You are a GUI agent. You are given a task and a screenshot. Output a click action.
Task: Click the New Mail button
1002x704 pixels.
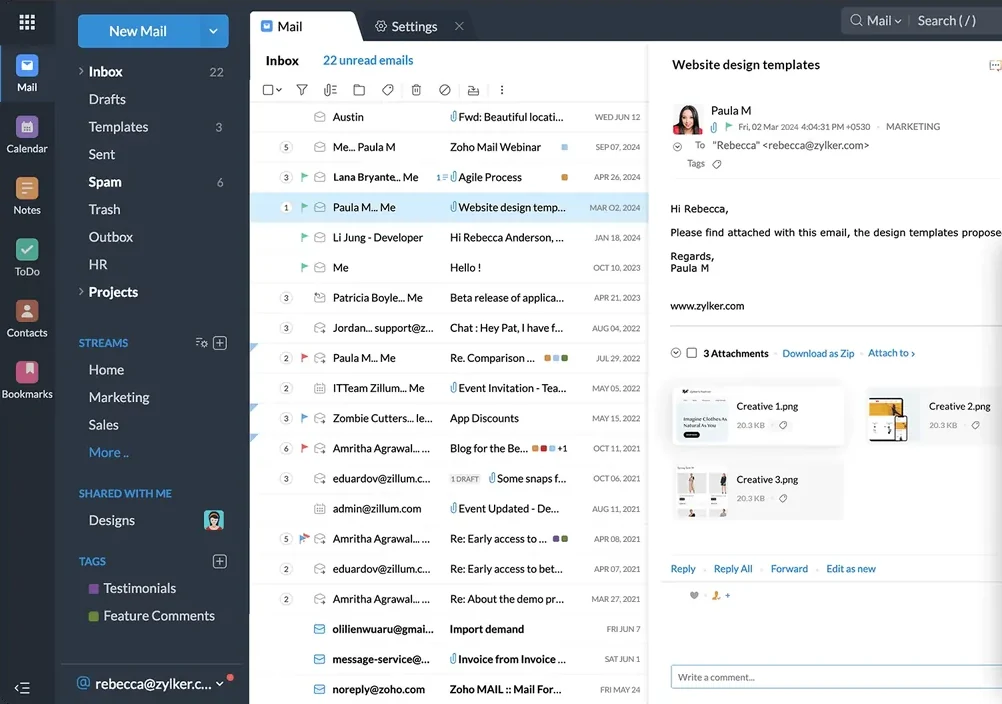coord(137,31)
